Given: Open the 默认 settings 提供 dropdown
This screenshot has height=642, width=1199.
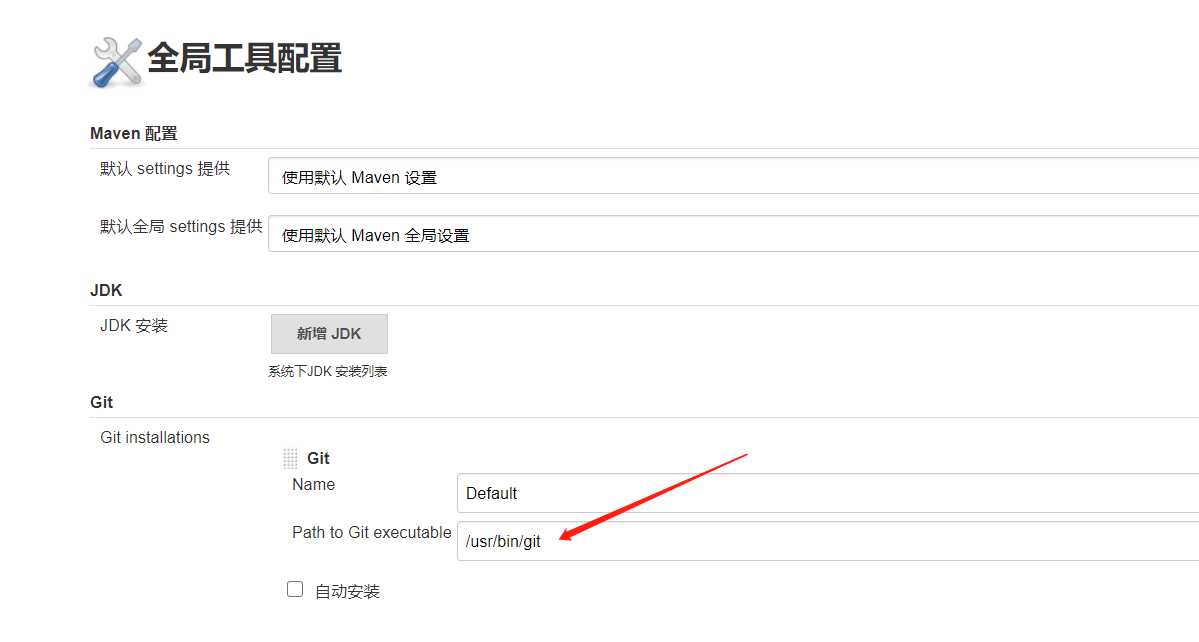Looking at the screenshot, I should pyautogui.click(x=733, y=176).
